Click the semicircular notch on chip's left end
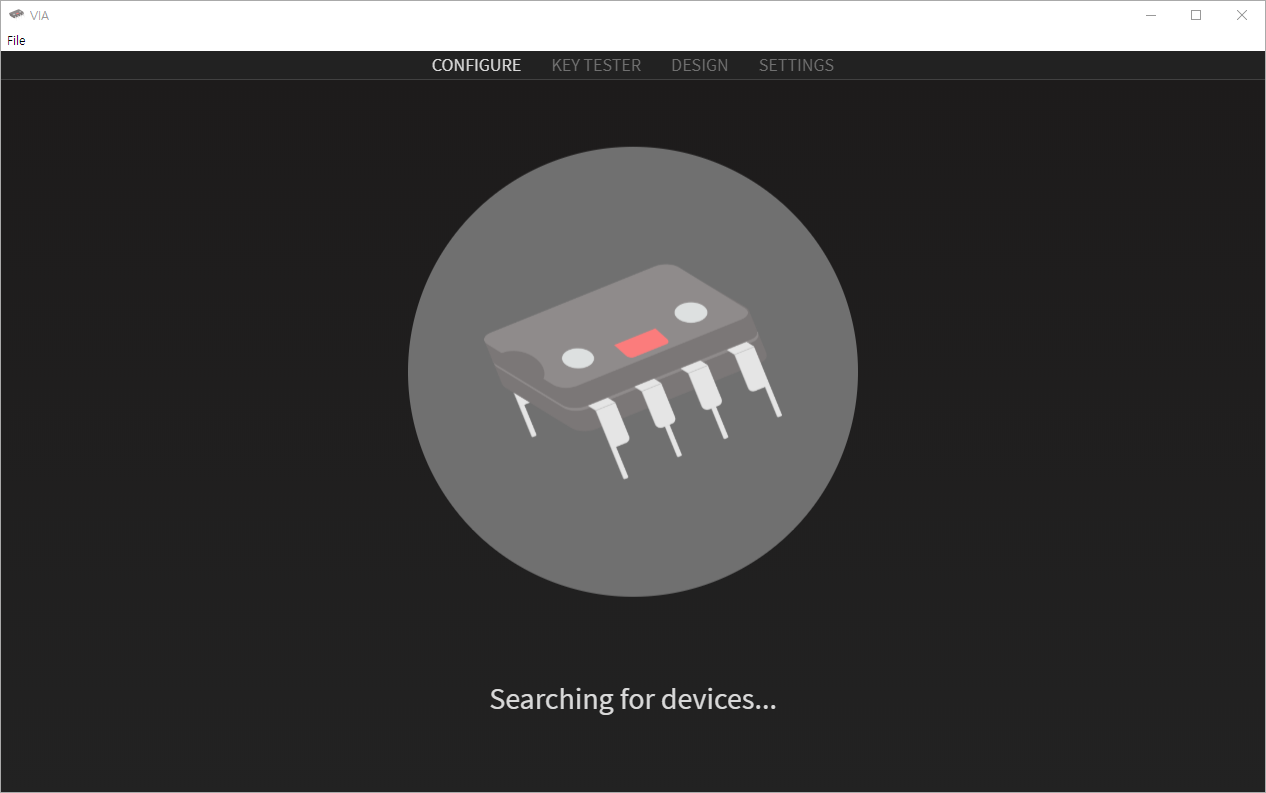This screenshot has height=793, width=1266. (515, 367)
